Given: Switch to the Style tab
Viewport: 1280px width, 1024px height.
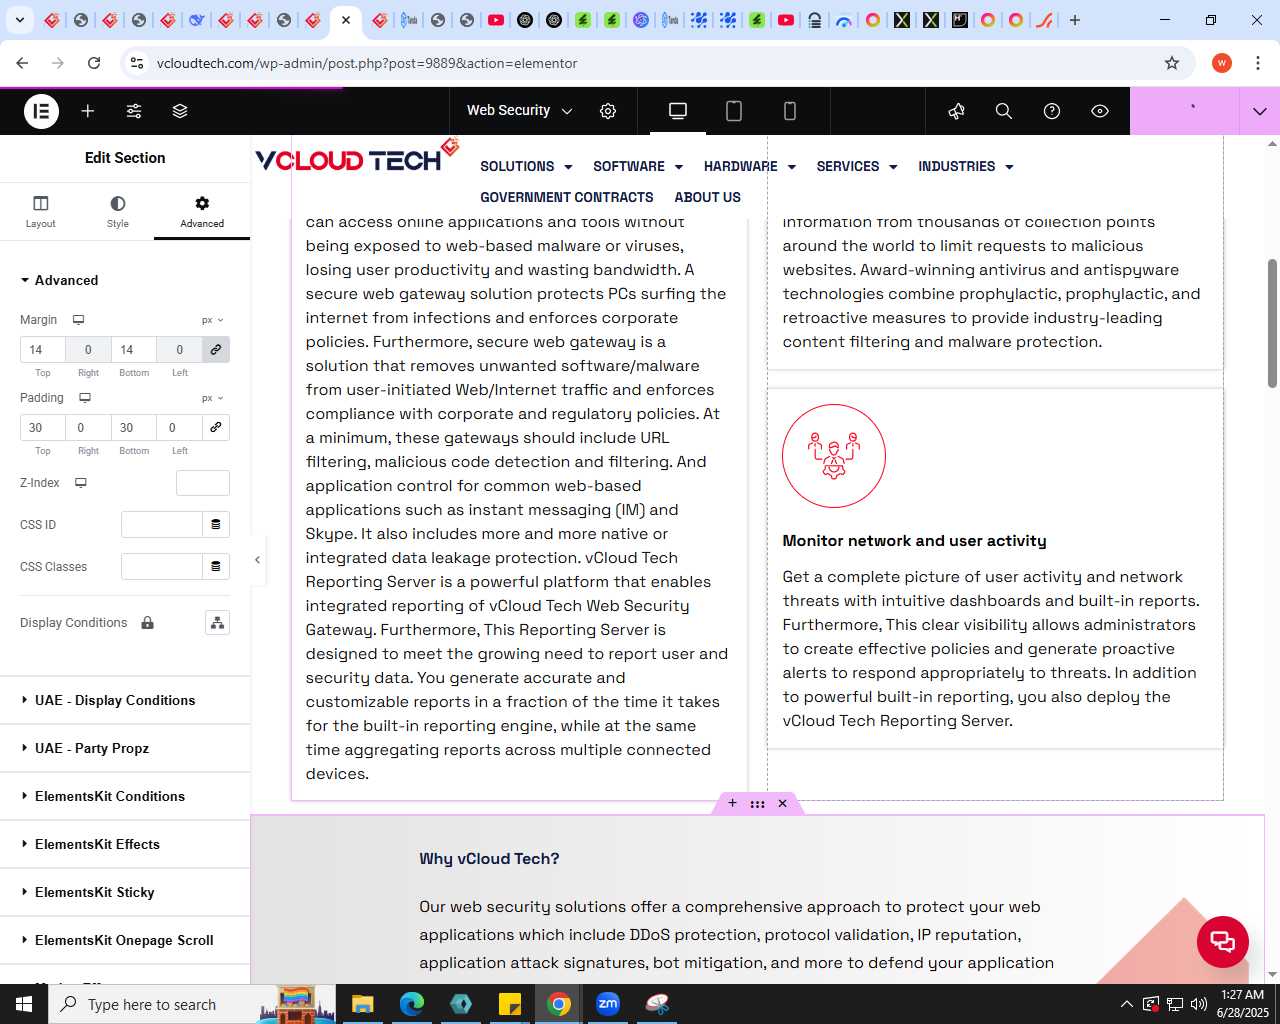Looking at the screenshot, I should click(x=118, y=211).
